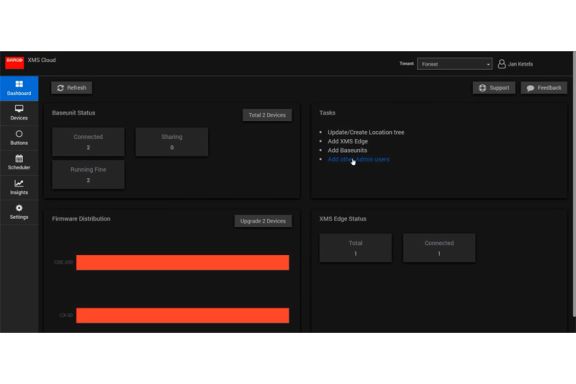Open the Tenant dropdown
Image resolution: width=576 pixels, height=384 pixels.
click(x=455, y=64)
